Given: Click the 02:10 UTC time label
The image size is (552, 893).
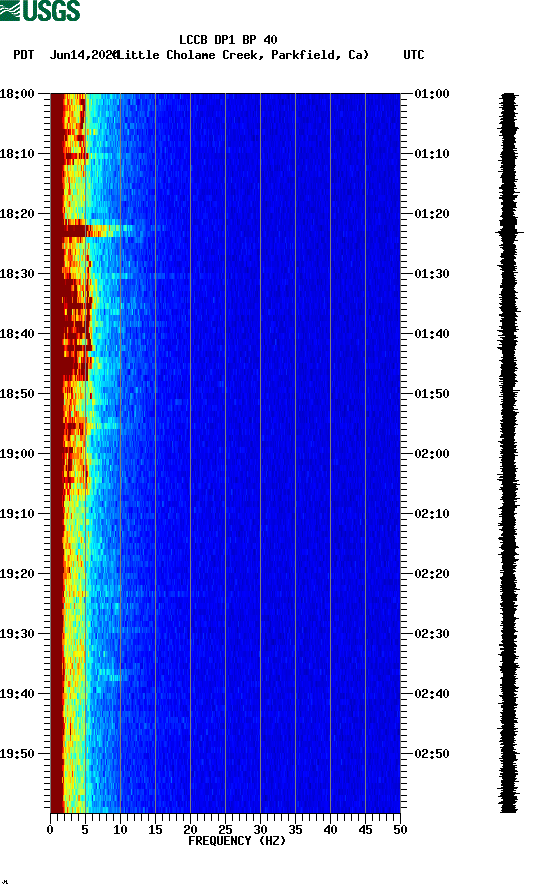Looking at the screenshot, I should point(432,514).
